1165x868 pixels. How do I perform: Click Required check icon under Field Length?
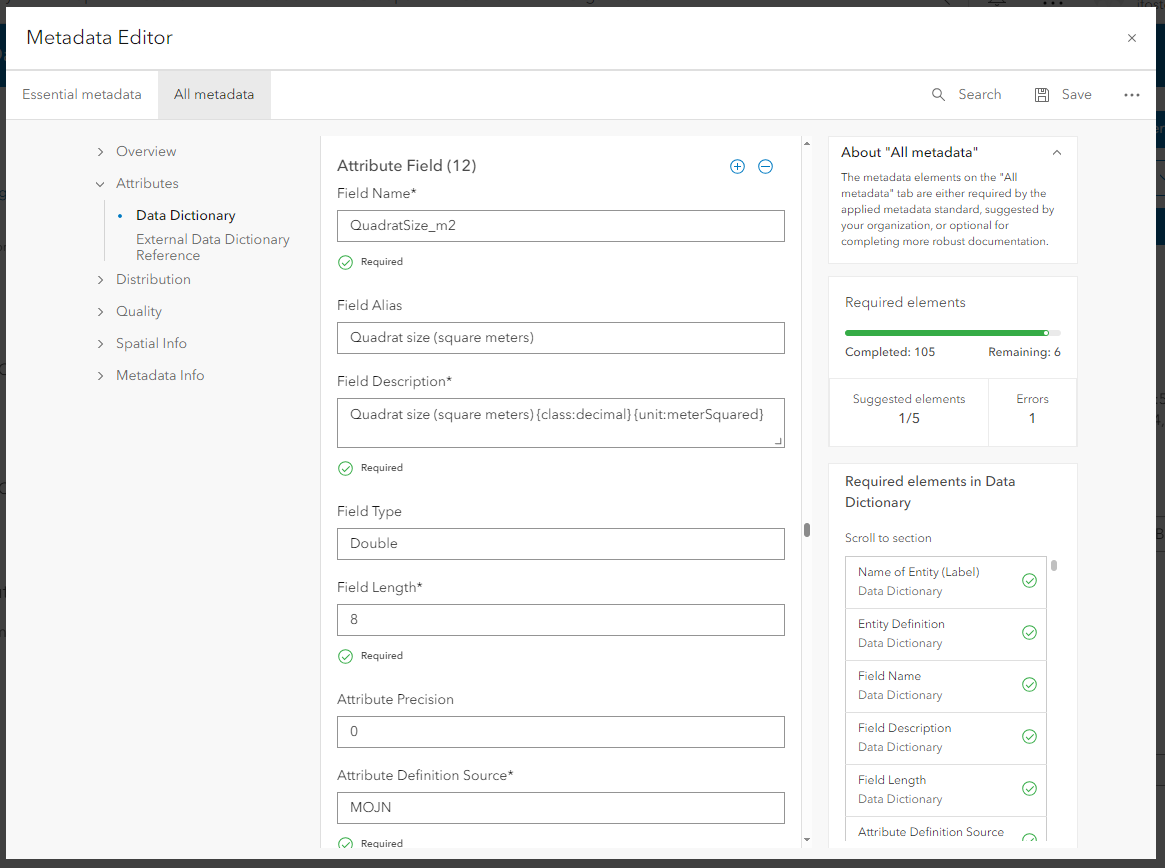345,656
